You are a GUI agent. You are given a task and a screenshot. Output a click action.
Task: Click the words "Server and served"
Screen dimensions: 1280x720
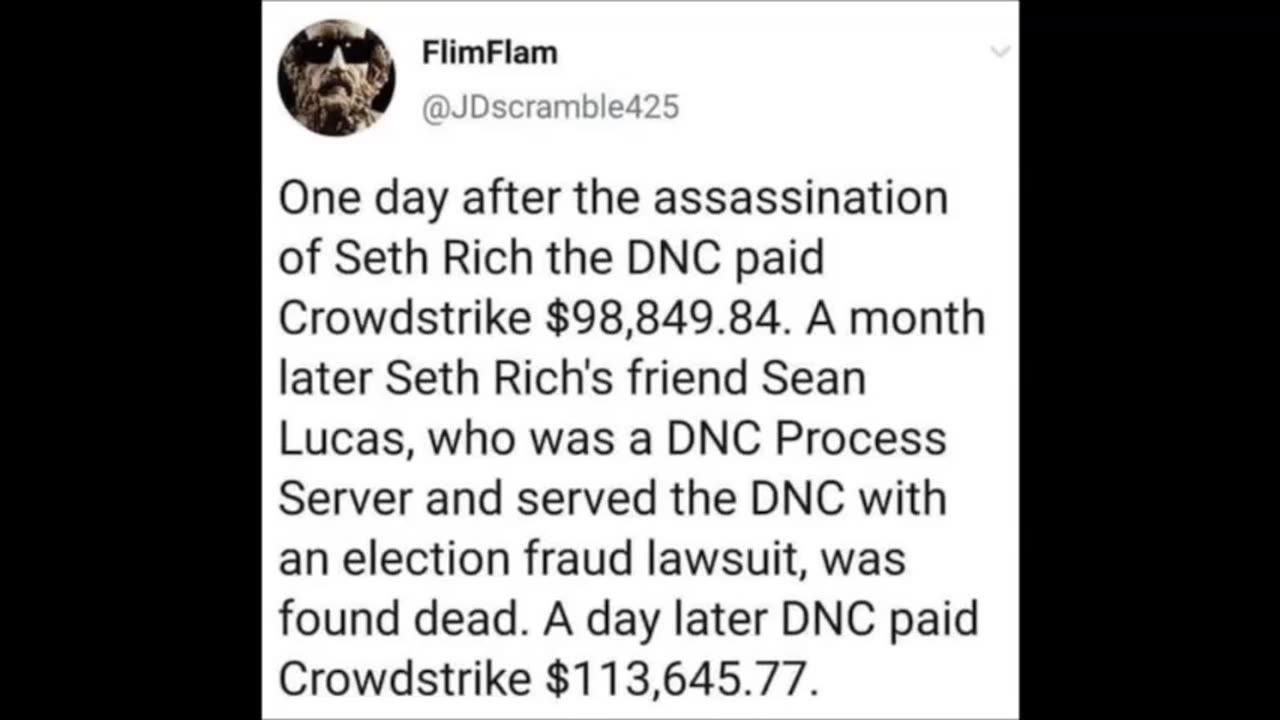point(468,499)
